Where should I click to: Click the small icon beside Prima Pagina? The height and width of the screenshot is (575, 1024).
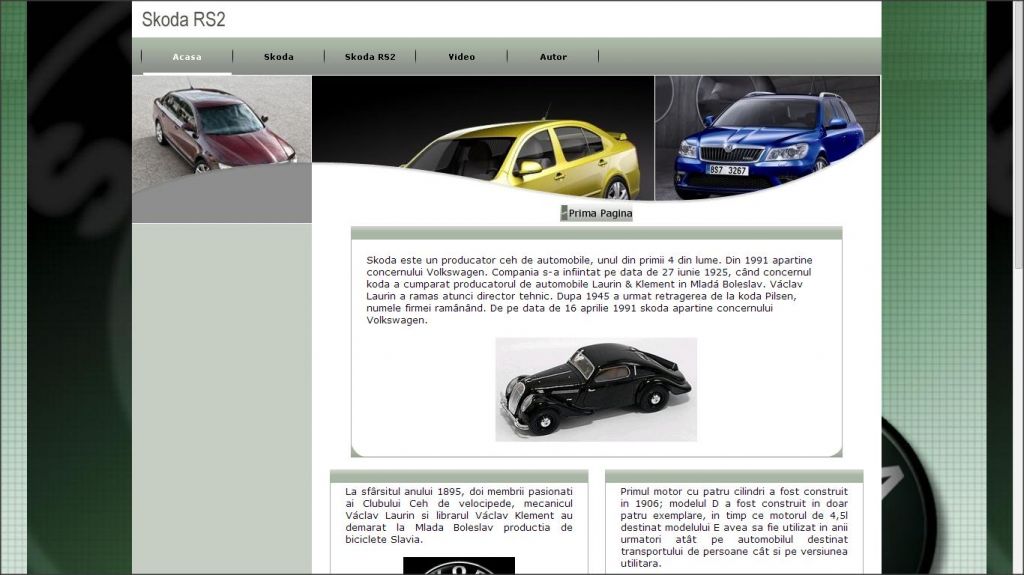coord(564,213)
